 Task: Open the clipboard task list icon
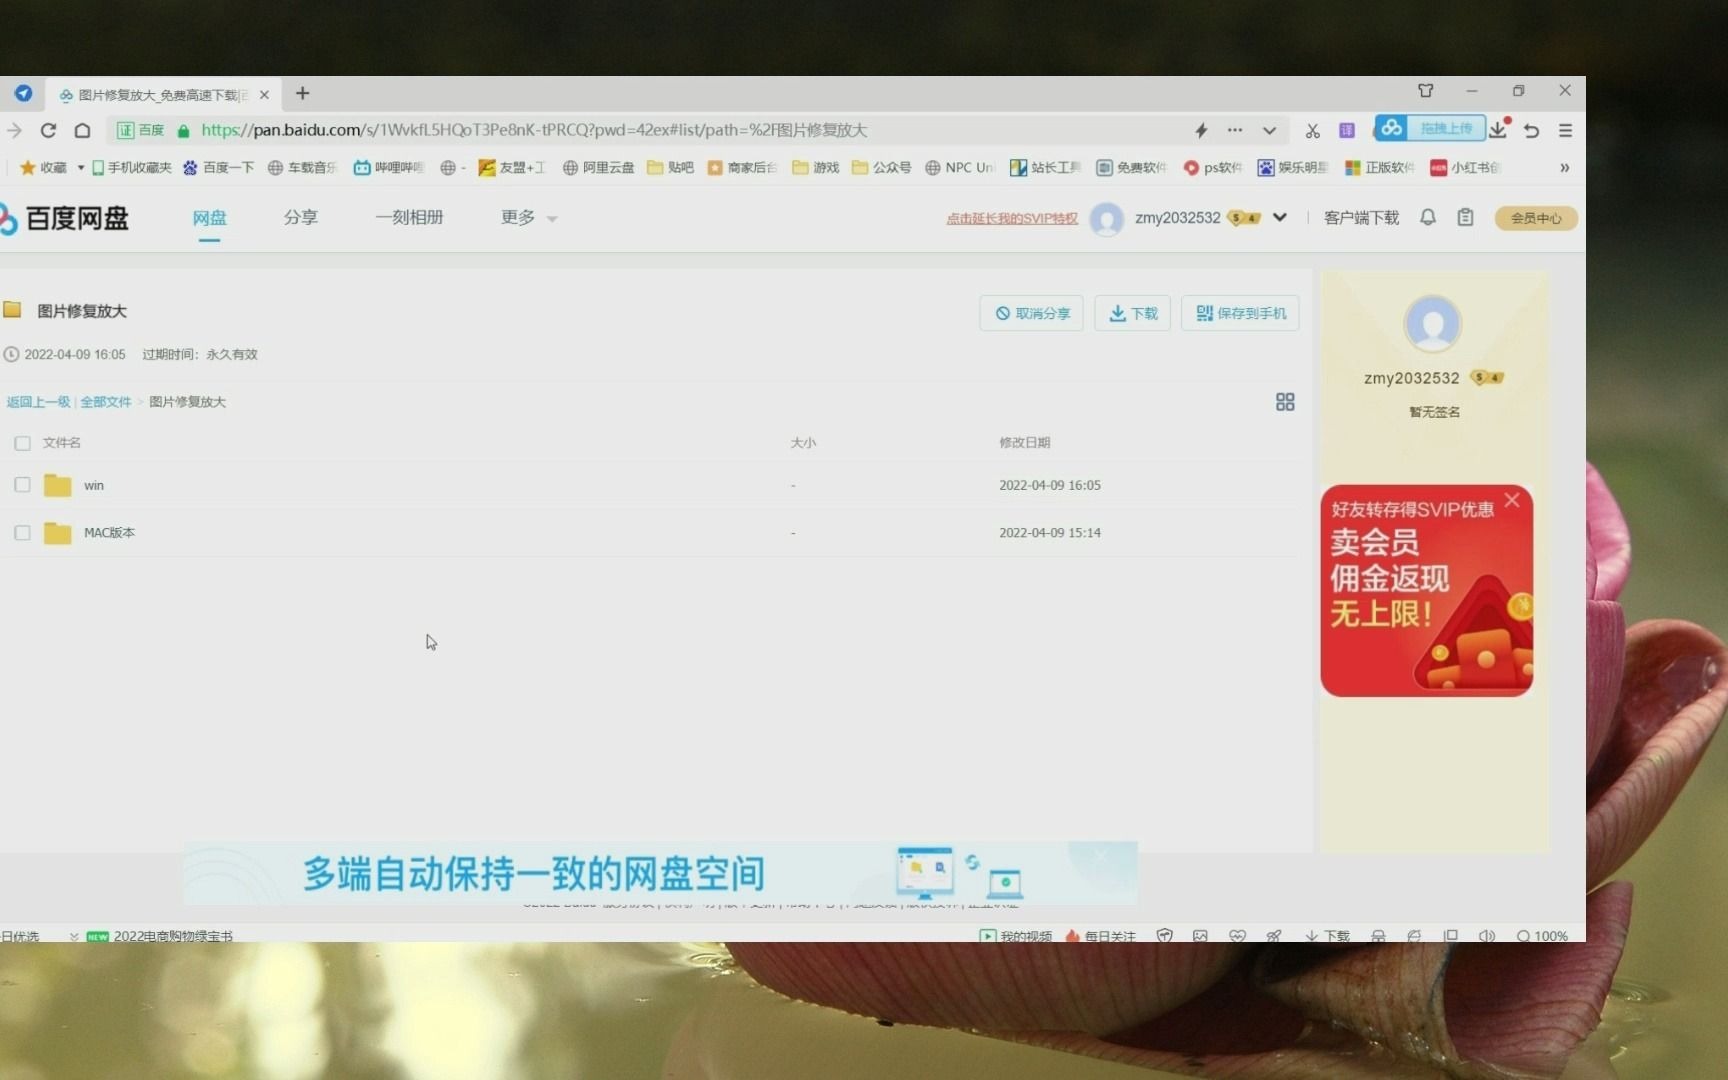click(1465, 217)
